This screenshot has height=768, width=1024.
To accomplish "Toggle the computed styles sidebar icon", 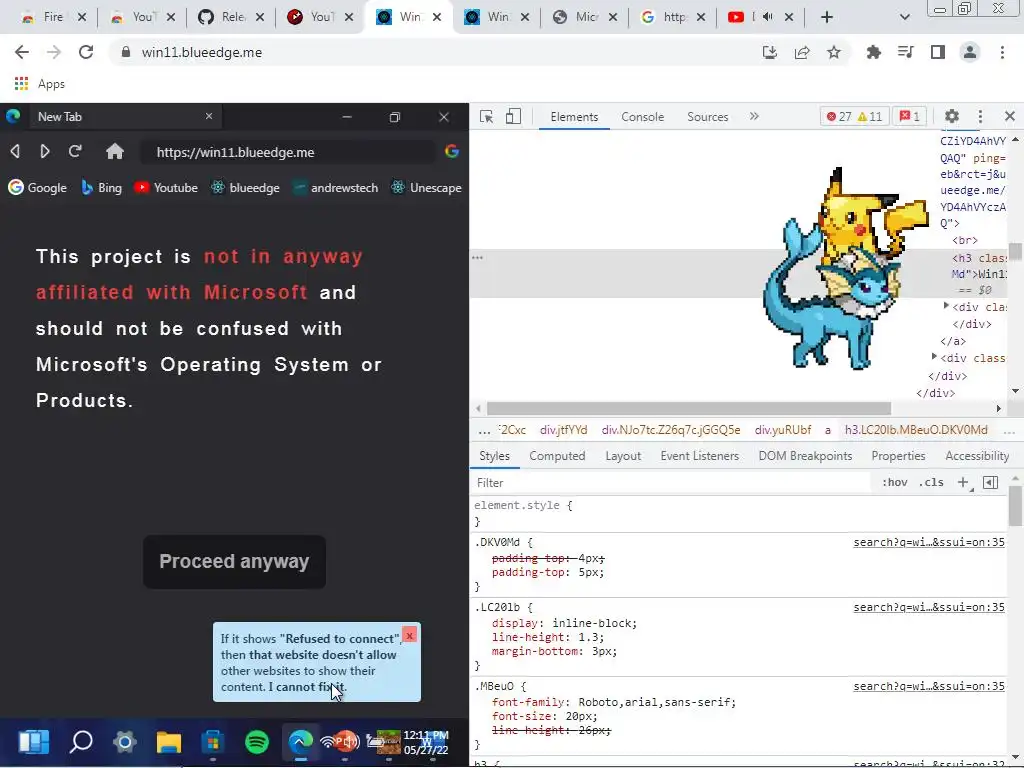I will 991,483.
